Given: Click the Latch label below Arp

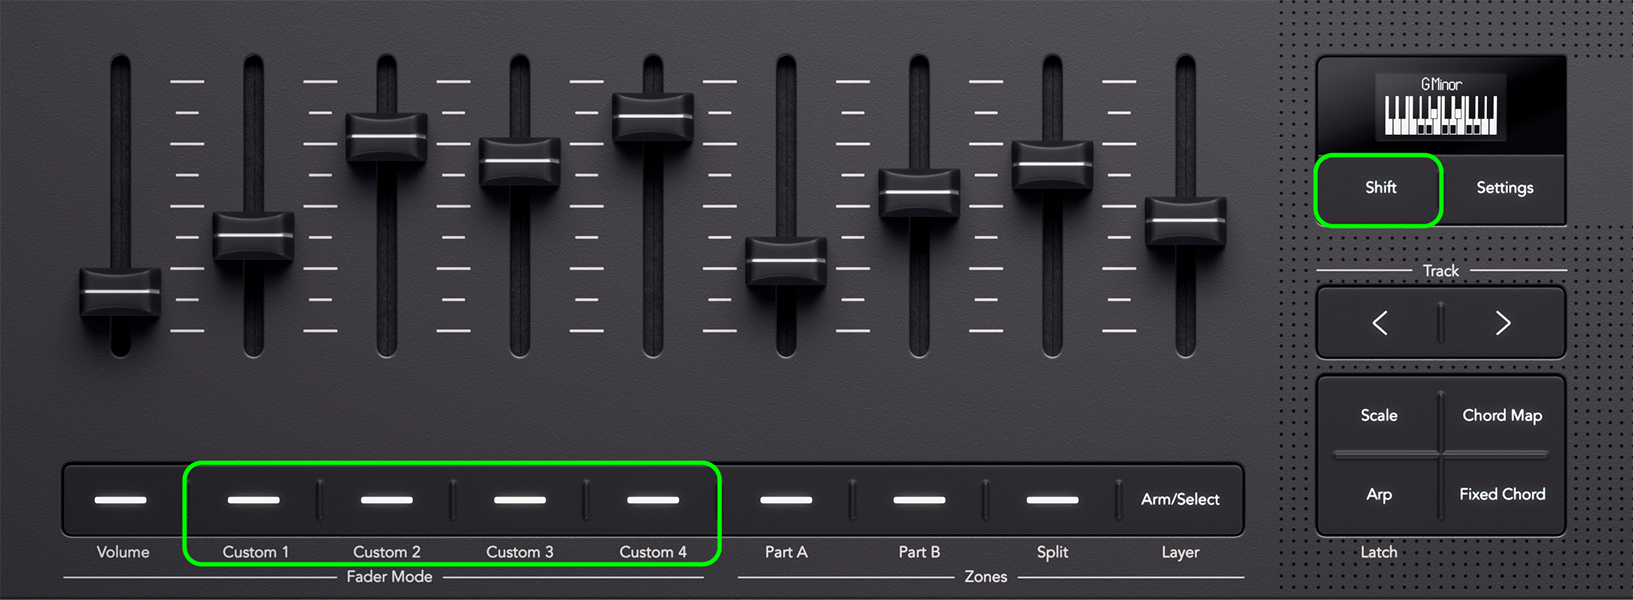Looking at the screenshot, I should click(x=1379, y=552).
